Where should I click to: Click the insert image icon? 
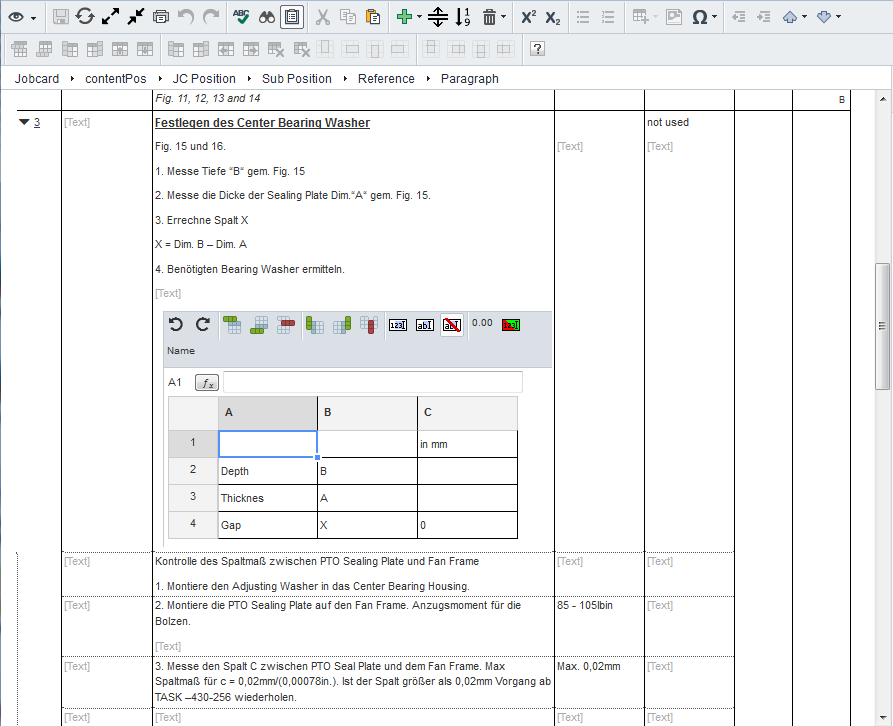[x=674, y=17]
